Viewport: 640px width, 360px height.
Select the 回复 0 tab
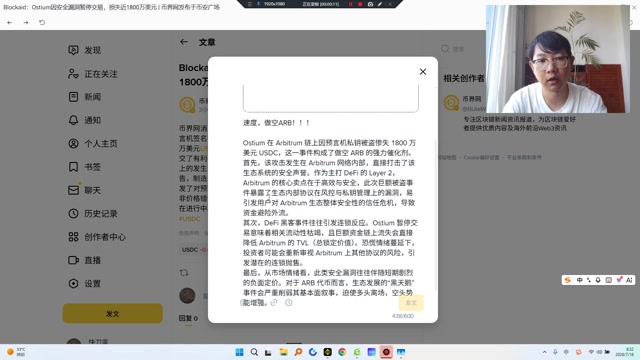(188, 318)
